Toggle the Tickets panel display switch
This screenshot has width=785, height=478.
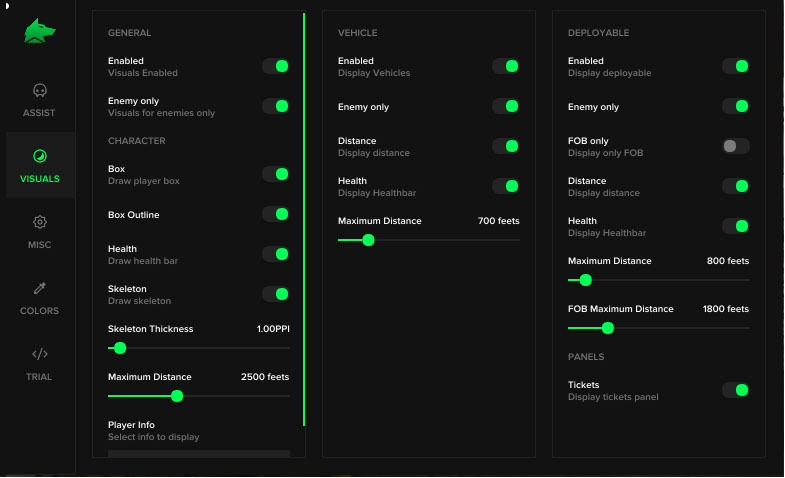[x=736, y=390]
